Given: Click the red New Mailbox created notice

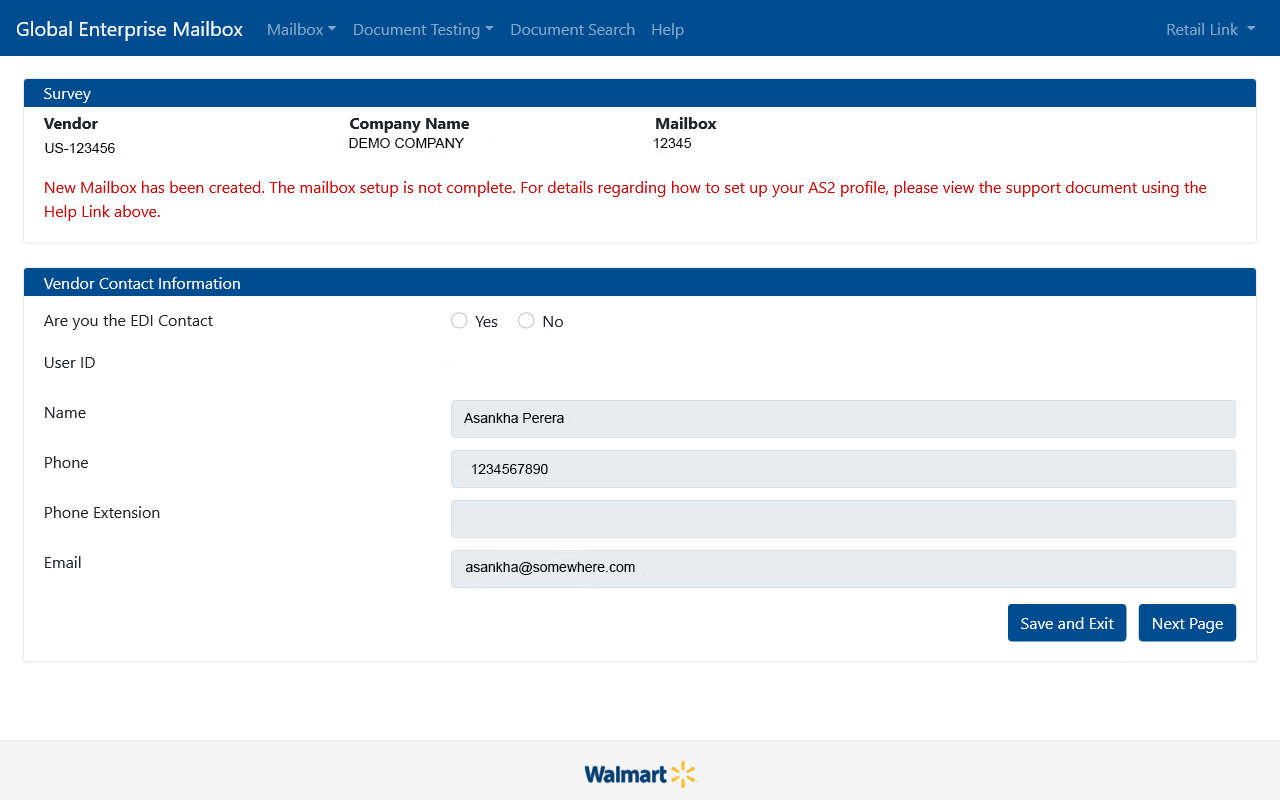Looking at the screenshot, I should (625, 200).
